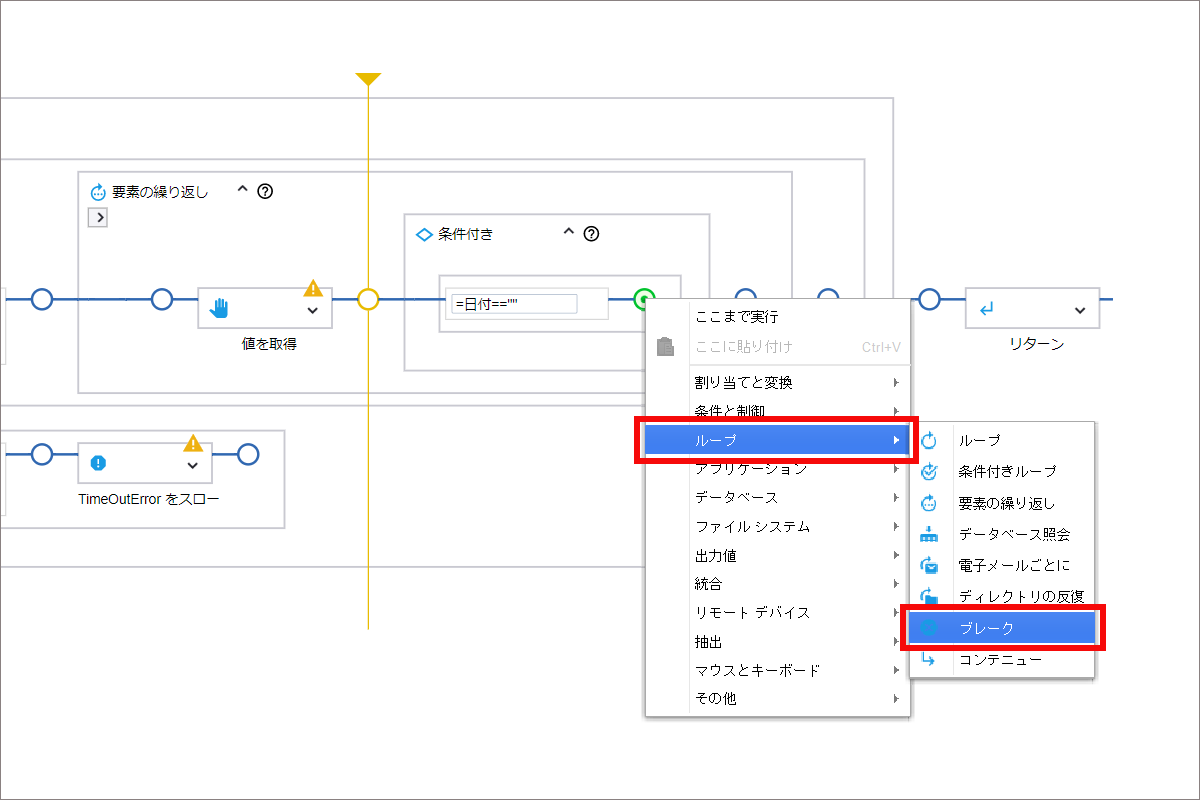
Task: Click the yellow triangle execution marker at top
Action: tap(368, 79)
